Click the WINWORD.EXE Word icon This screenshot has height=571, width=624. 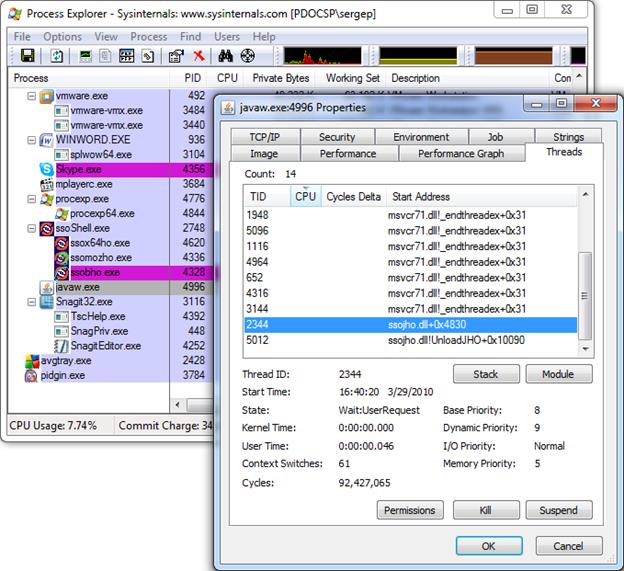click(47, 140)
